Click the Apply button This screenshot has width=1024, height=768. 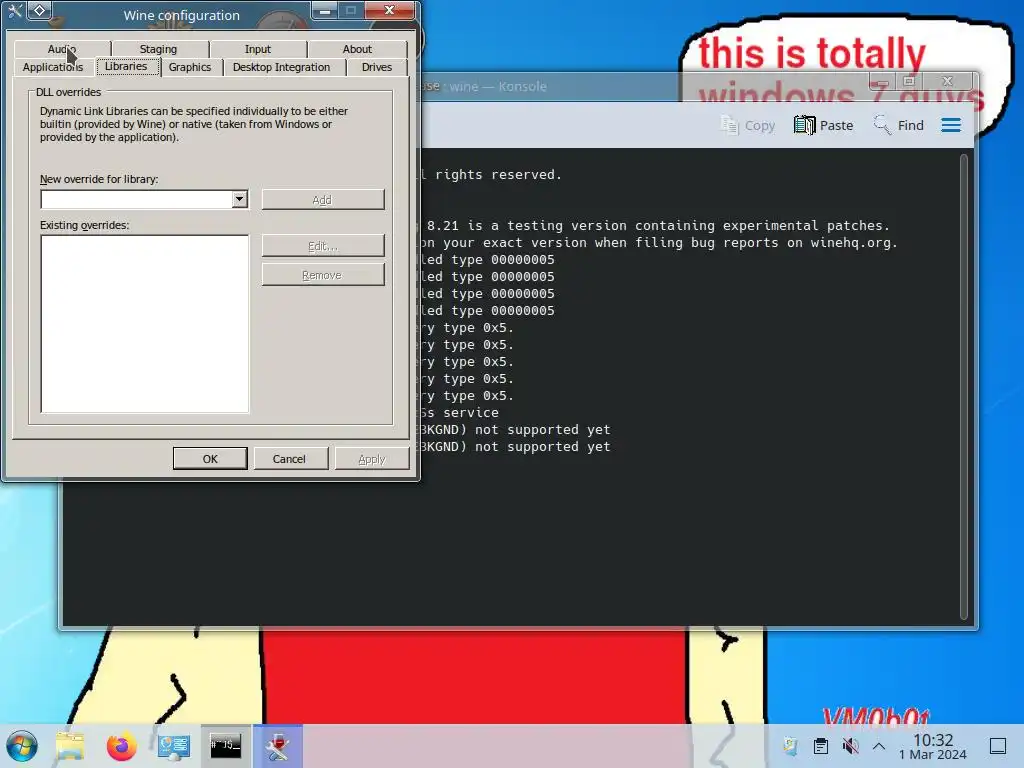[372, 459]
